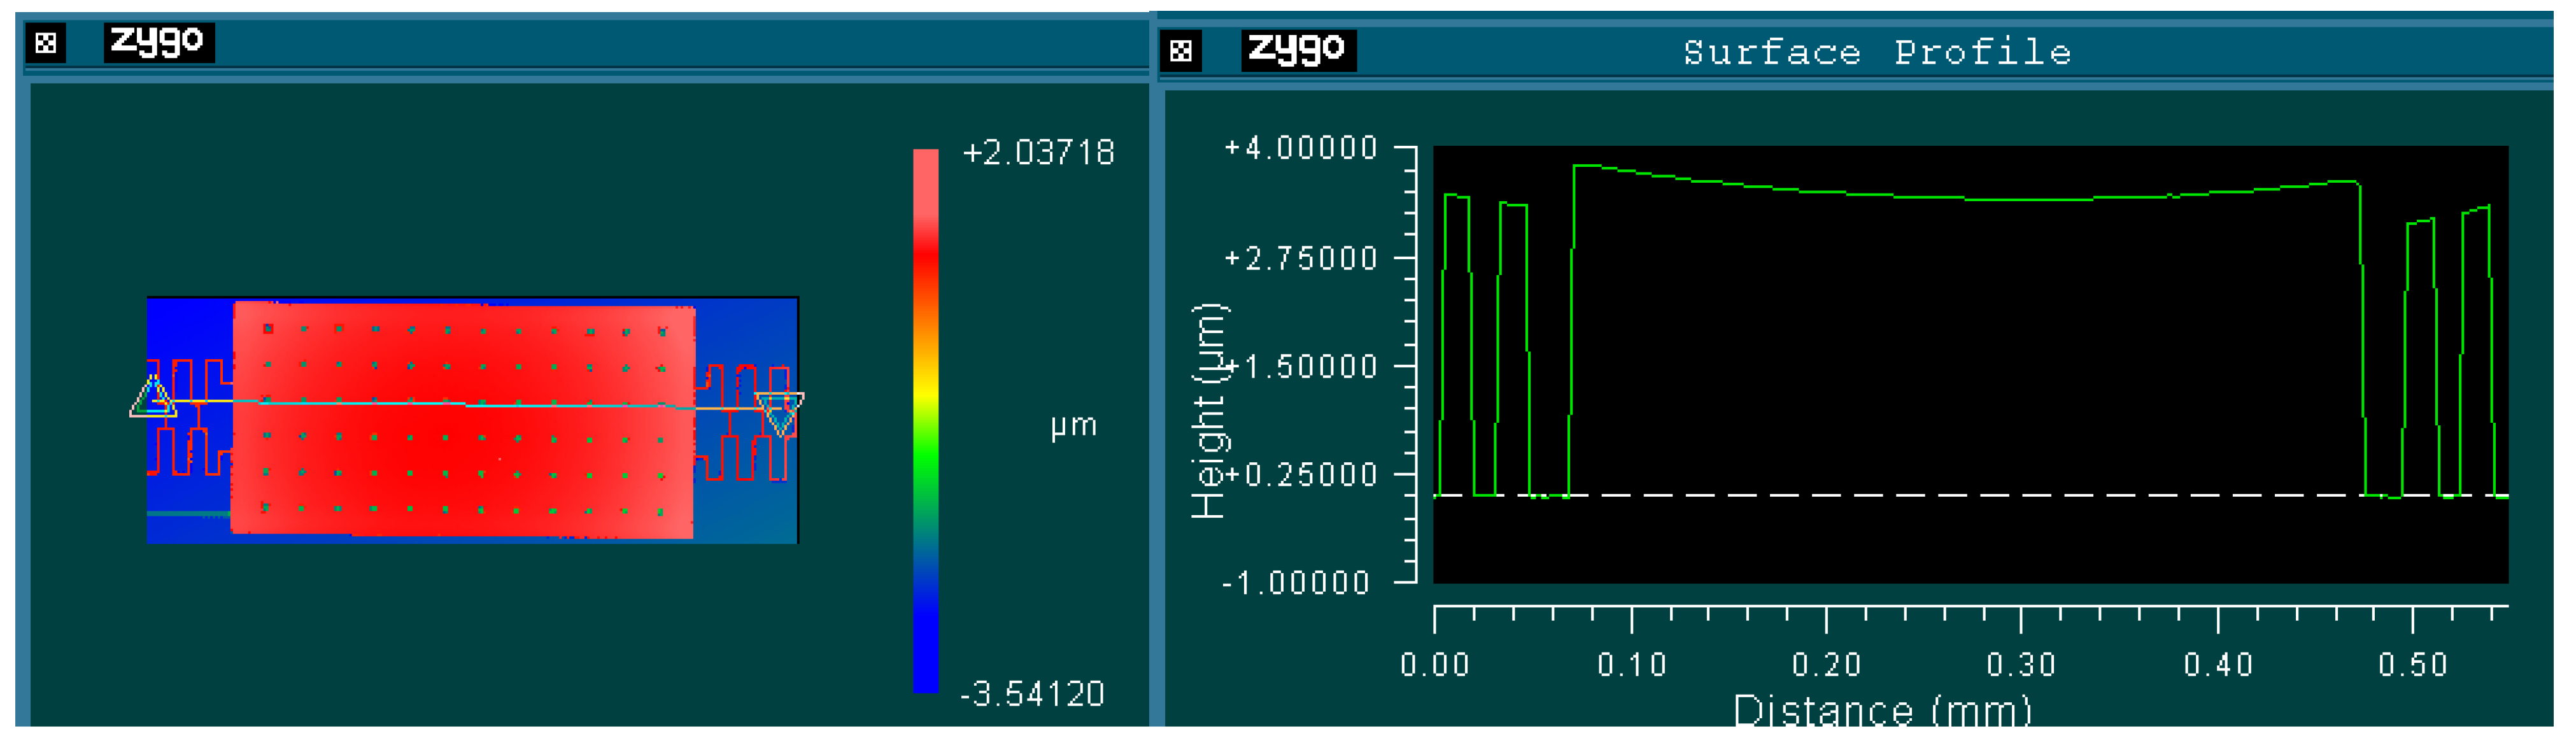
Task: Click the +4.00000 y-axis upper limit
Action: pyautogui.click(x=1301, y=149)
